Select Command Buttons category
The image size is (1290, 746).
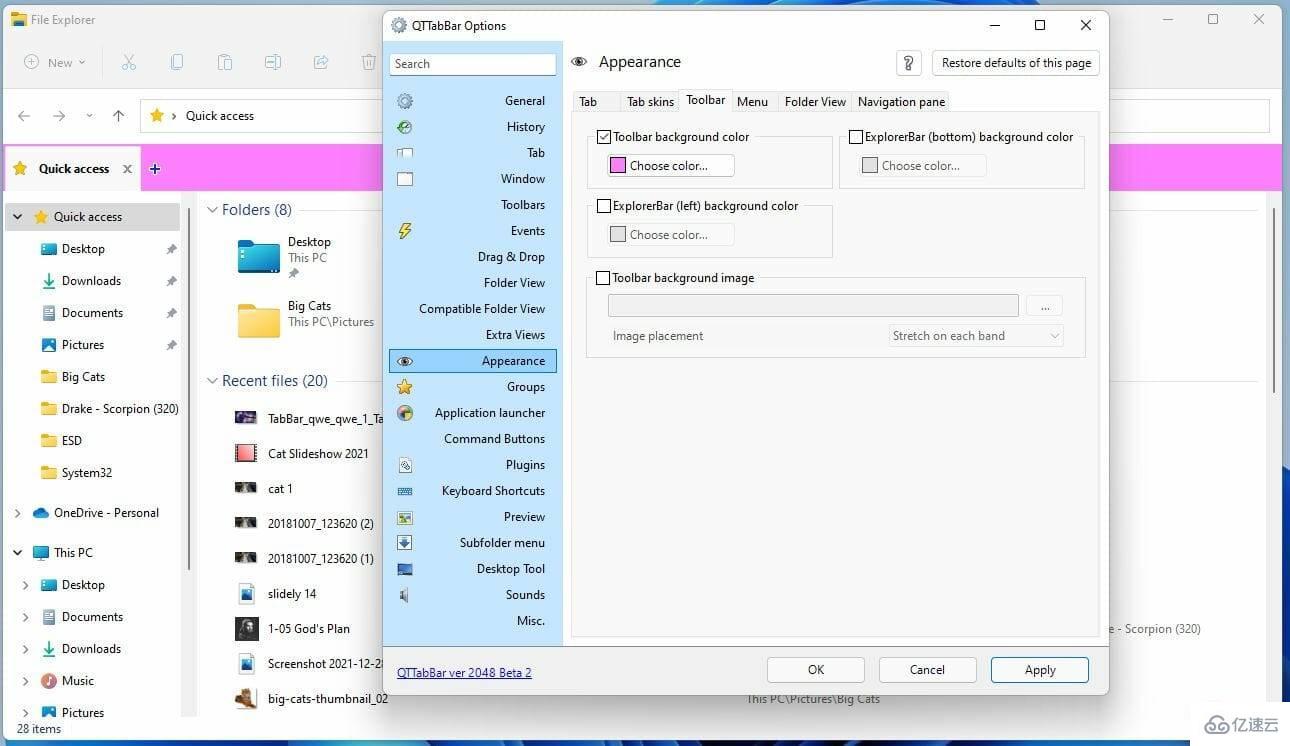(x=473, y=439)
